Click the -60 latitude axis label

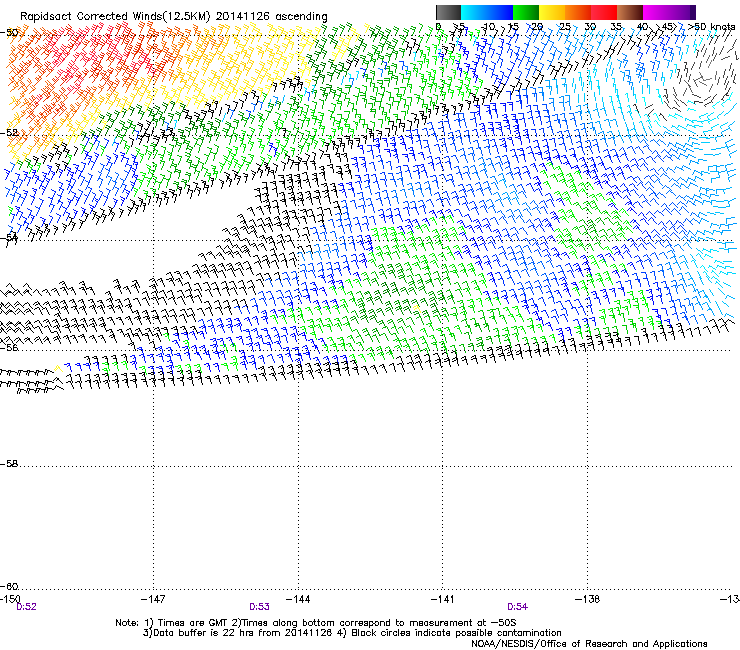click(x=9, y=587)
